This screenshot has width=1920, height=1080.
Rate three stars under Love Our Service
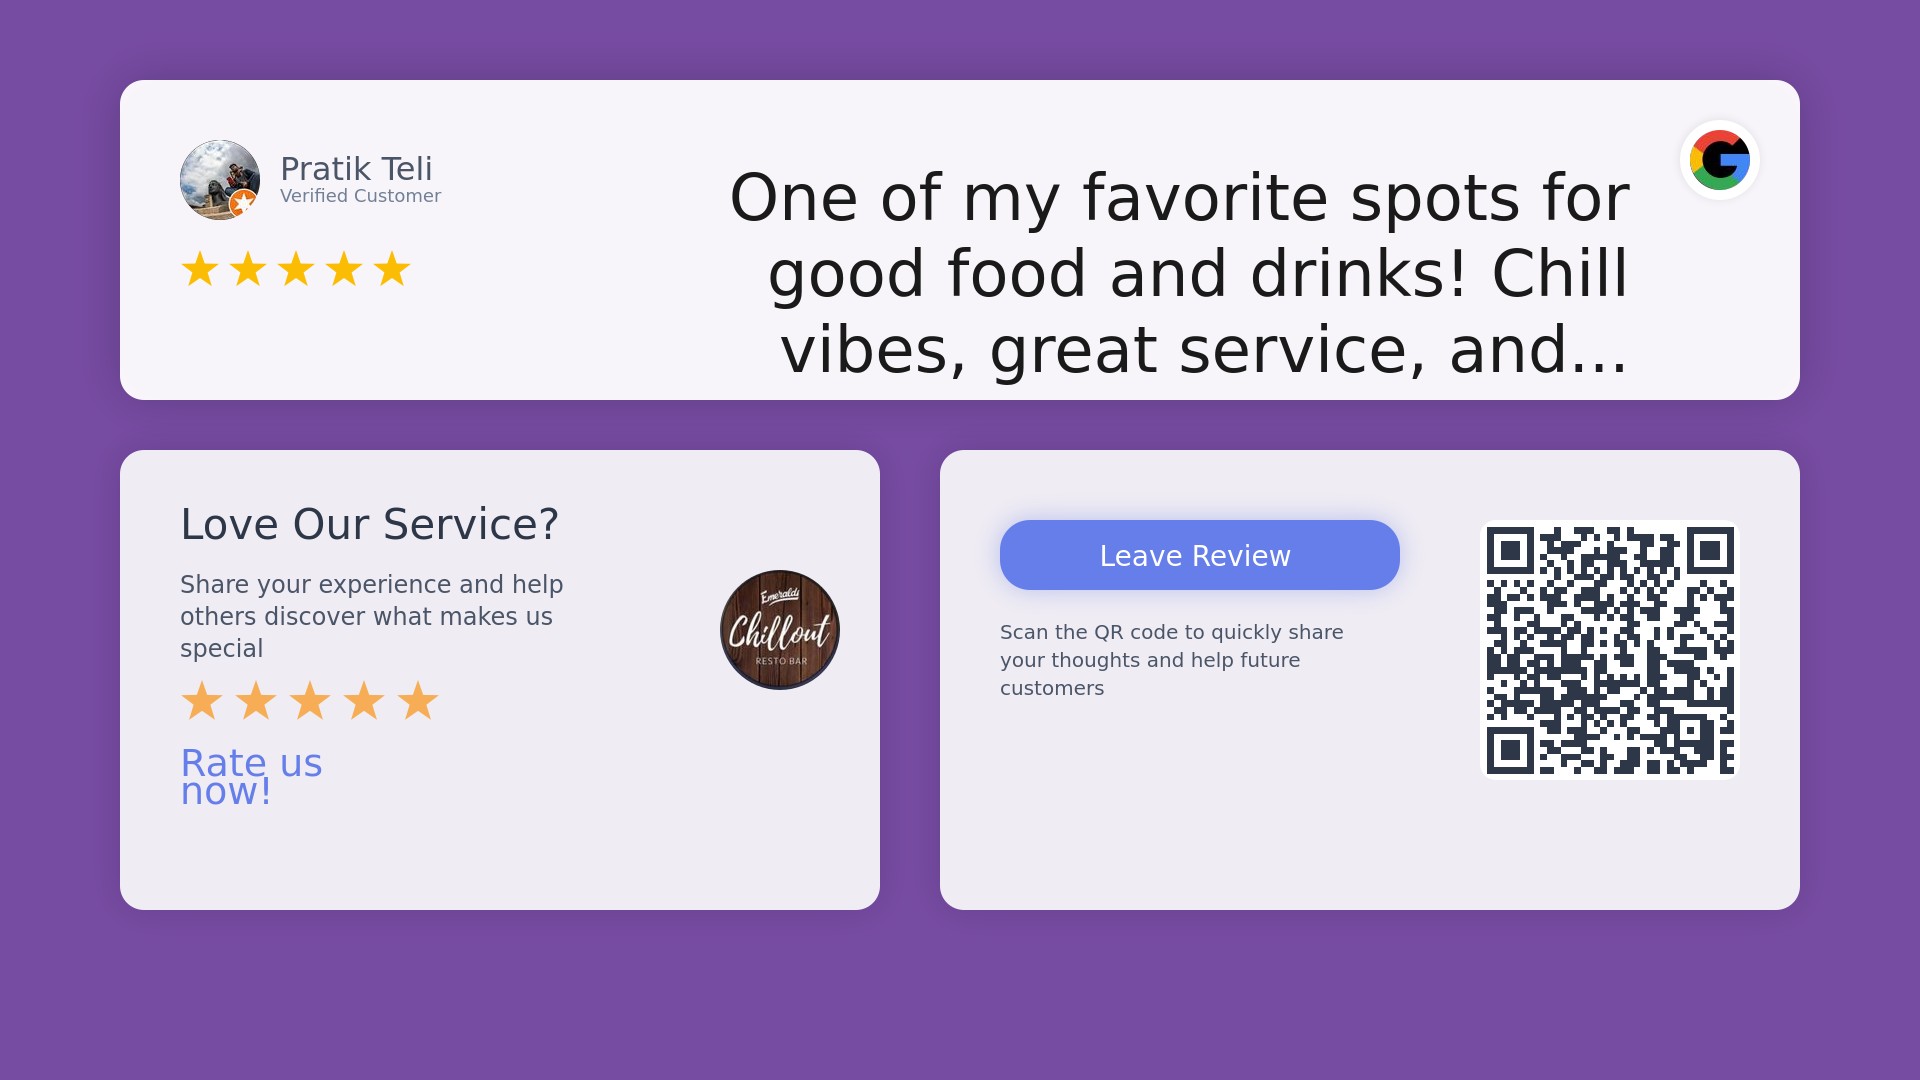[310, 701]
